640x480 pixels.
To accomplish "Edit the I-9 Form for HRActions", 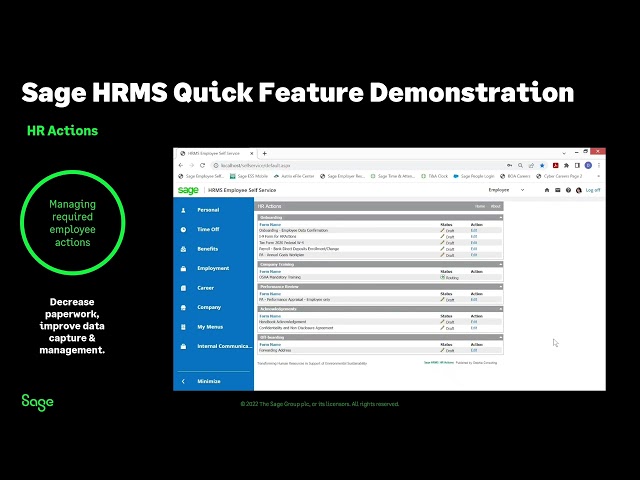I will point(474,236).
